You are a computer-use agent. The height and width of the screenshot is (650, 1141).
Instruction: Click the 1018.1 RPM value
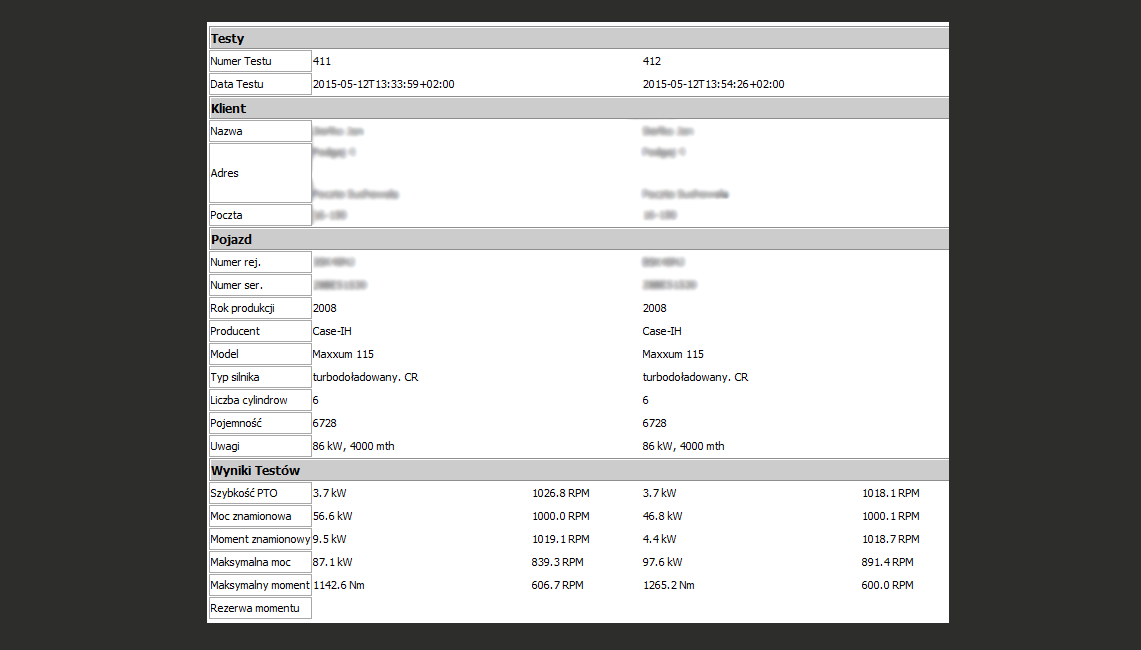point(891,494)
